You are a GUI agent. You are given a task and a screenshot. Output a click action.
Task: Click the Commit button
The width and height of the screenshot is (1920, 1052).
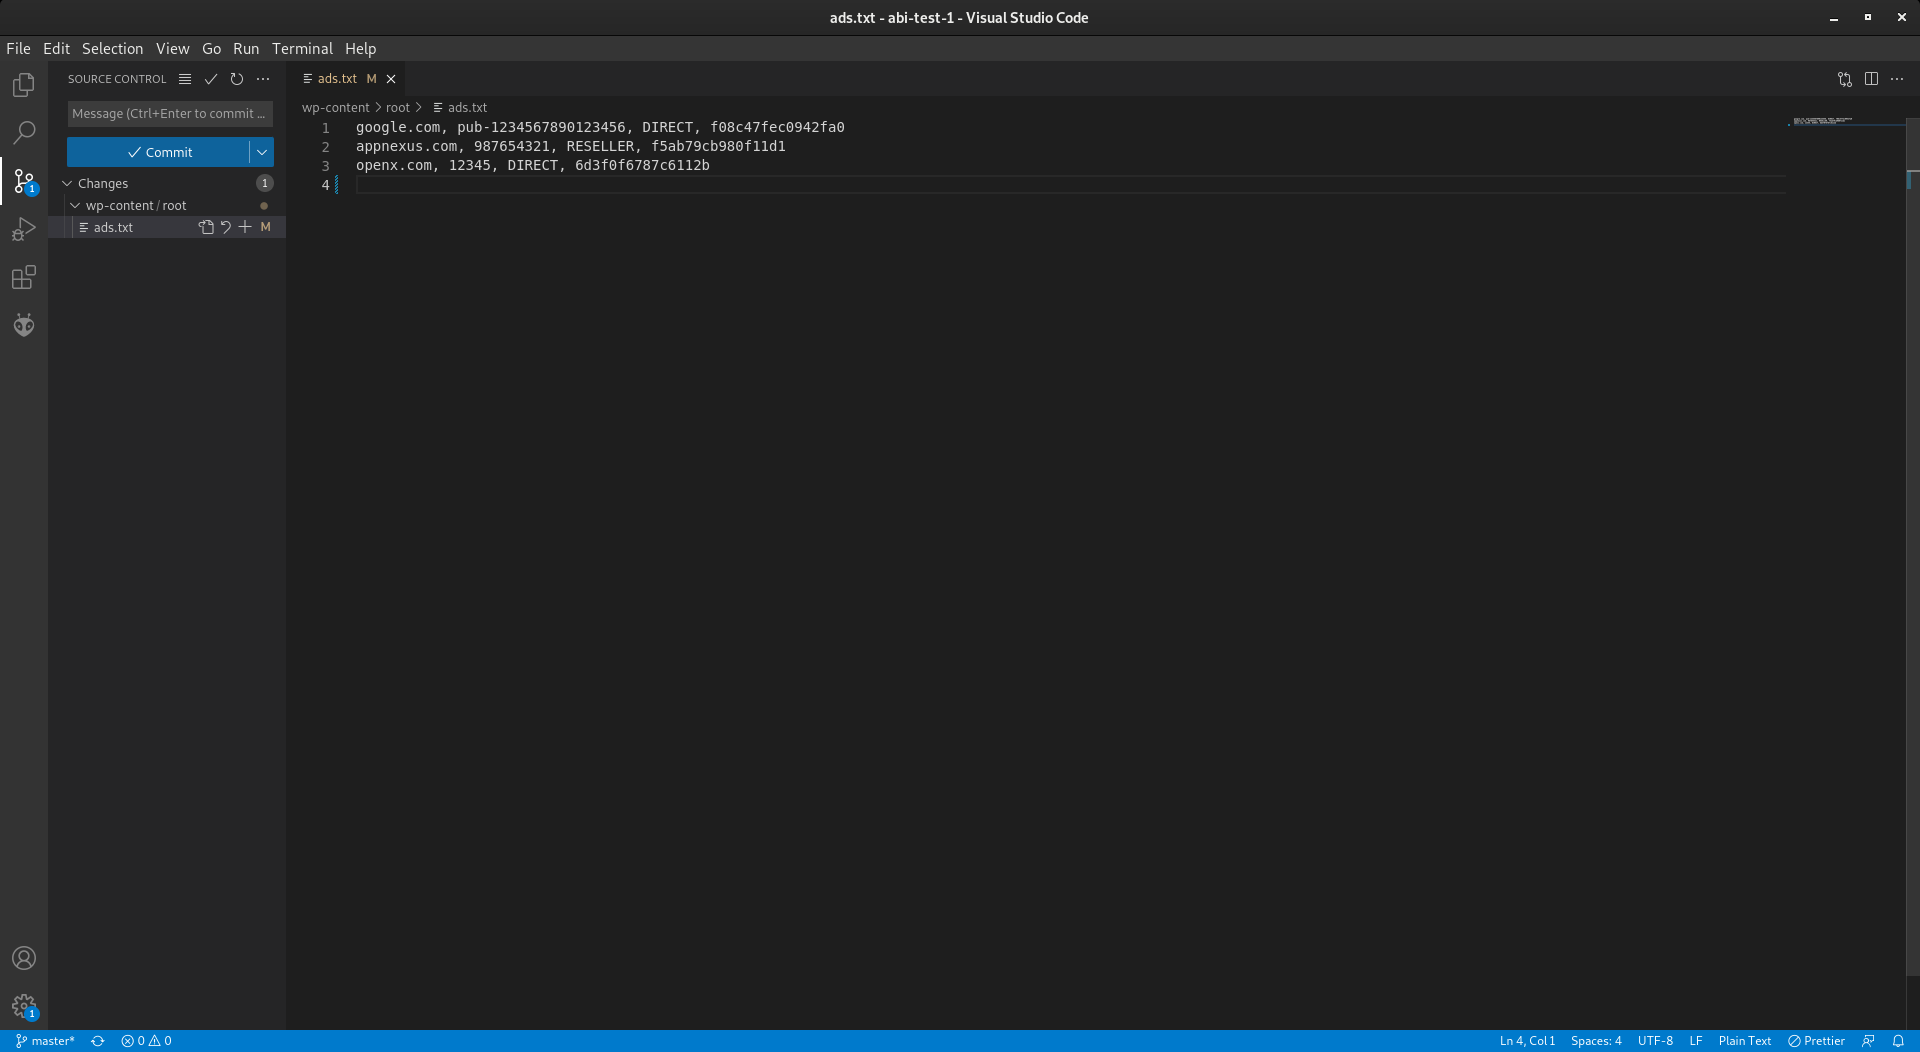(x=158, y=152)
